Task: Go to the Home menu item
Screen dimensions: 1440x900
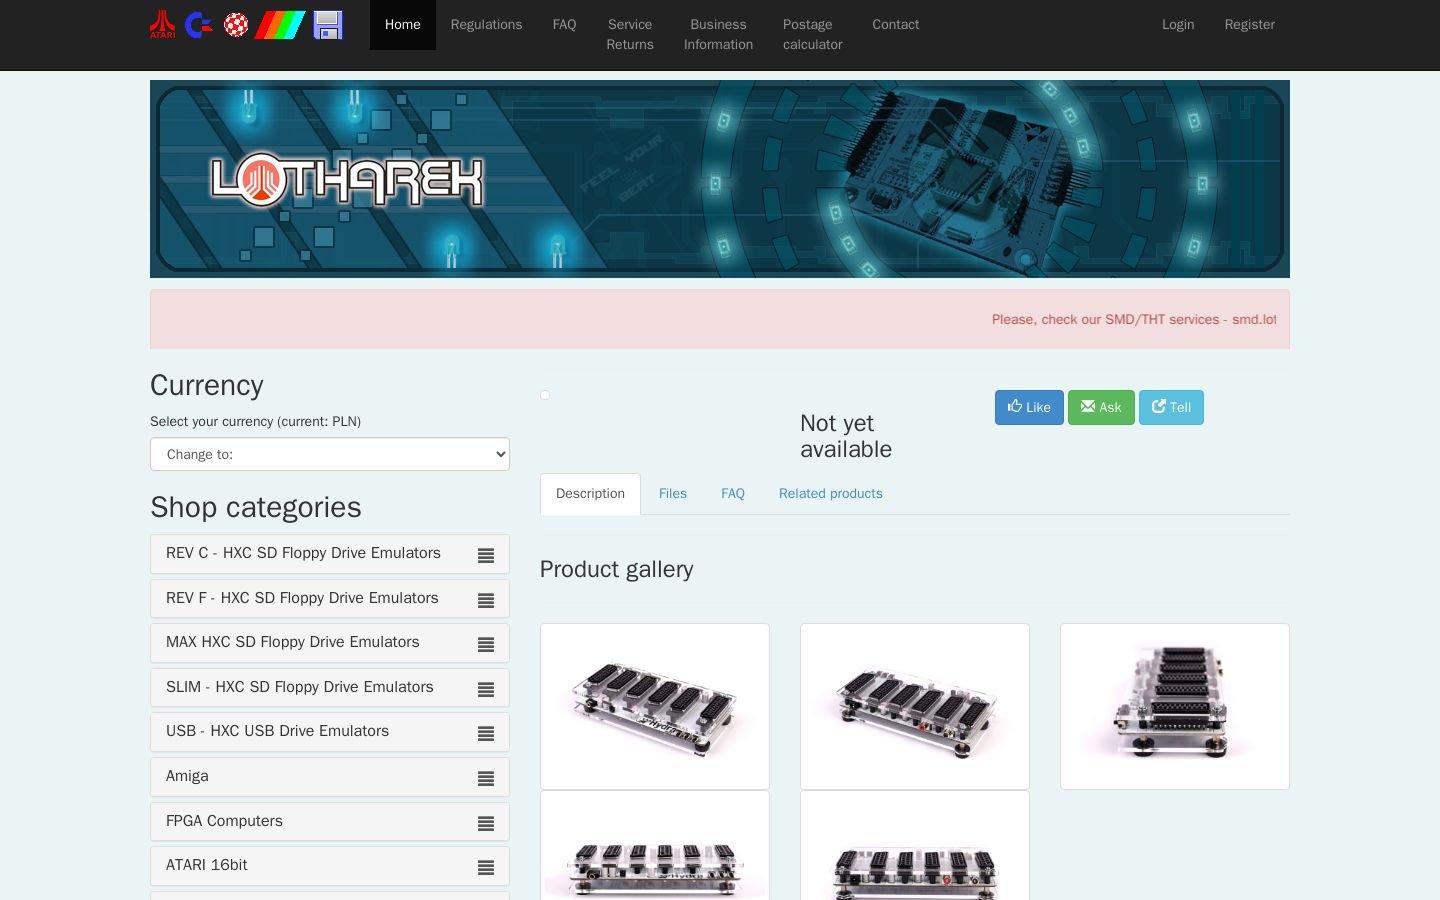Action: click(x=403, y=25)
